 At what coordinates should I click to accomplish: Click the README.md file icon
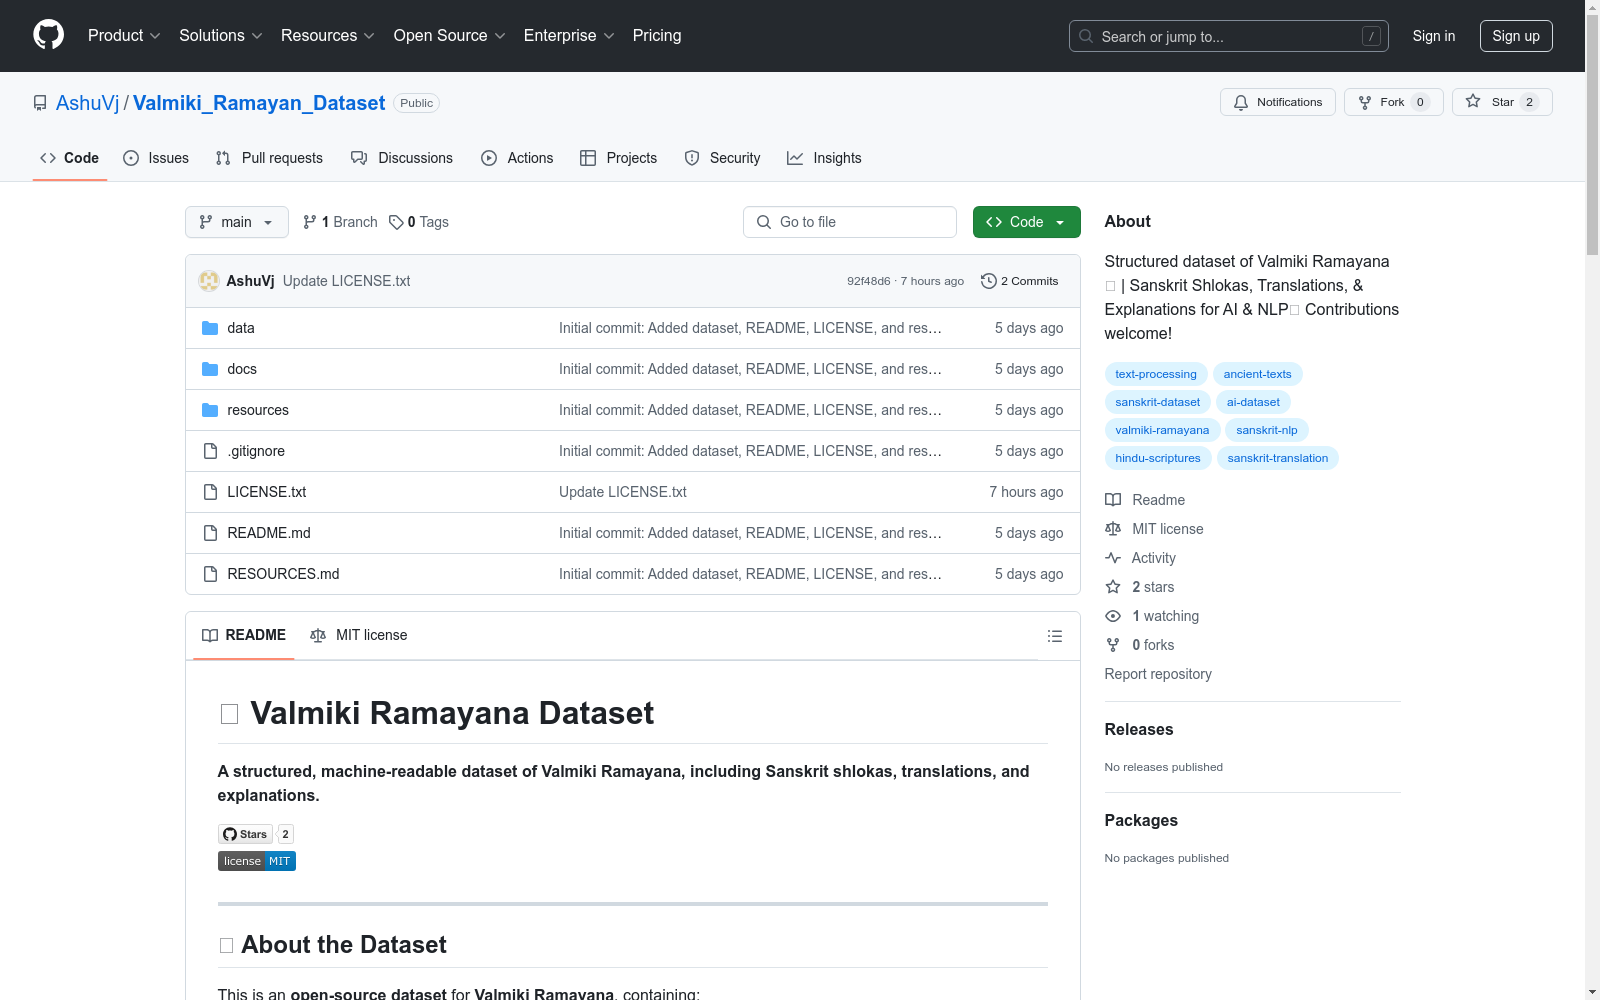click(x=210, y=533)
